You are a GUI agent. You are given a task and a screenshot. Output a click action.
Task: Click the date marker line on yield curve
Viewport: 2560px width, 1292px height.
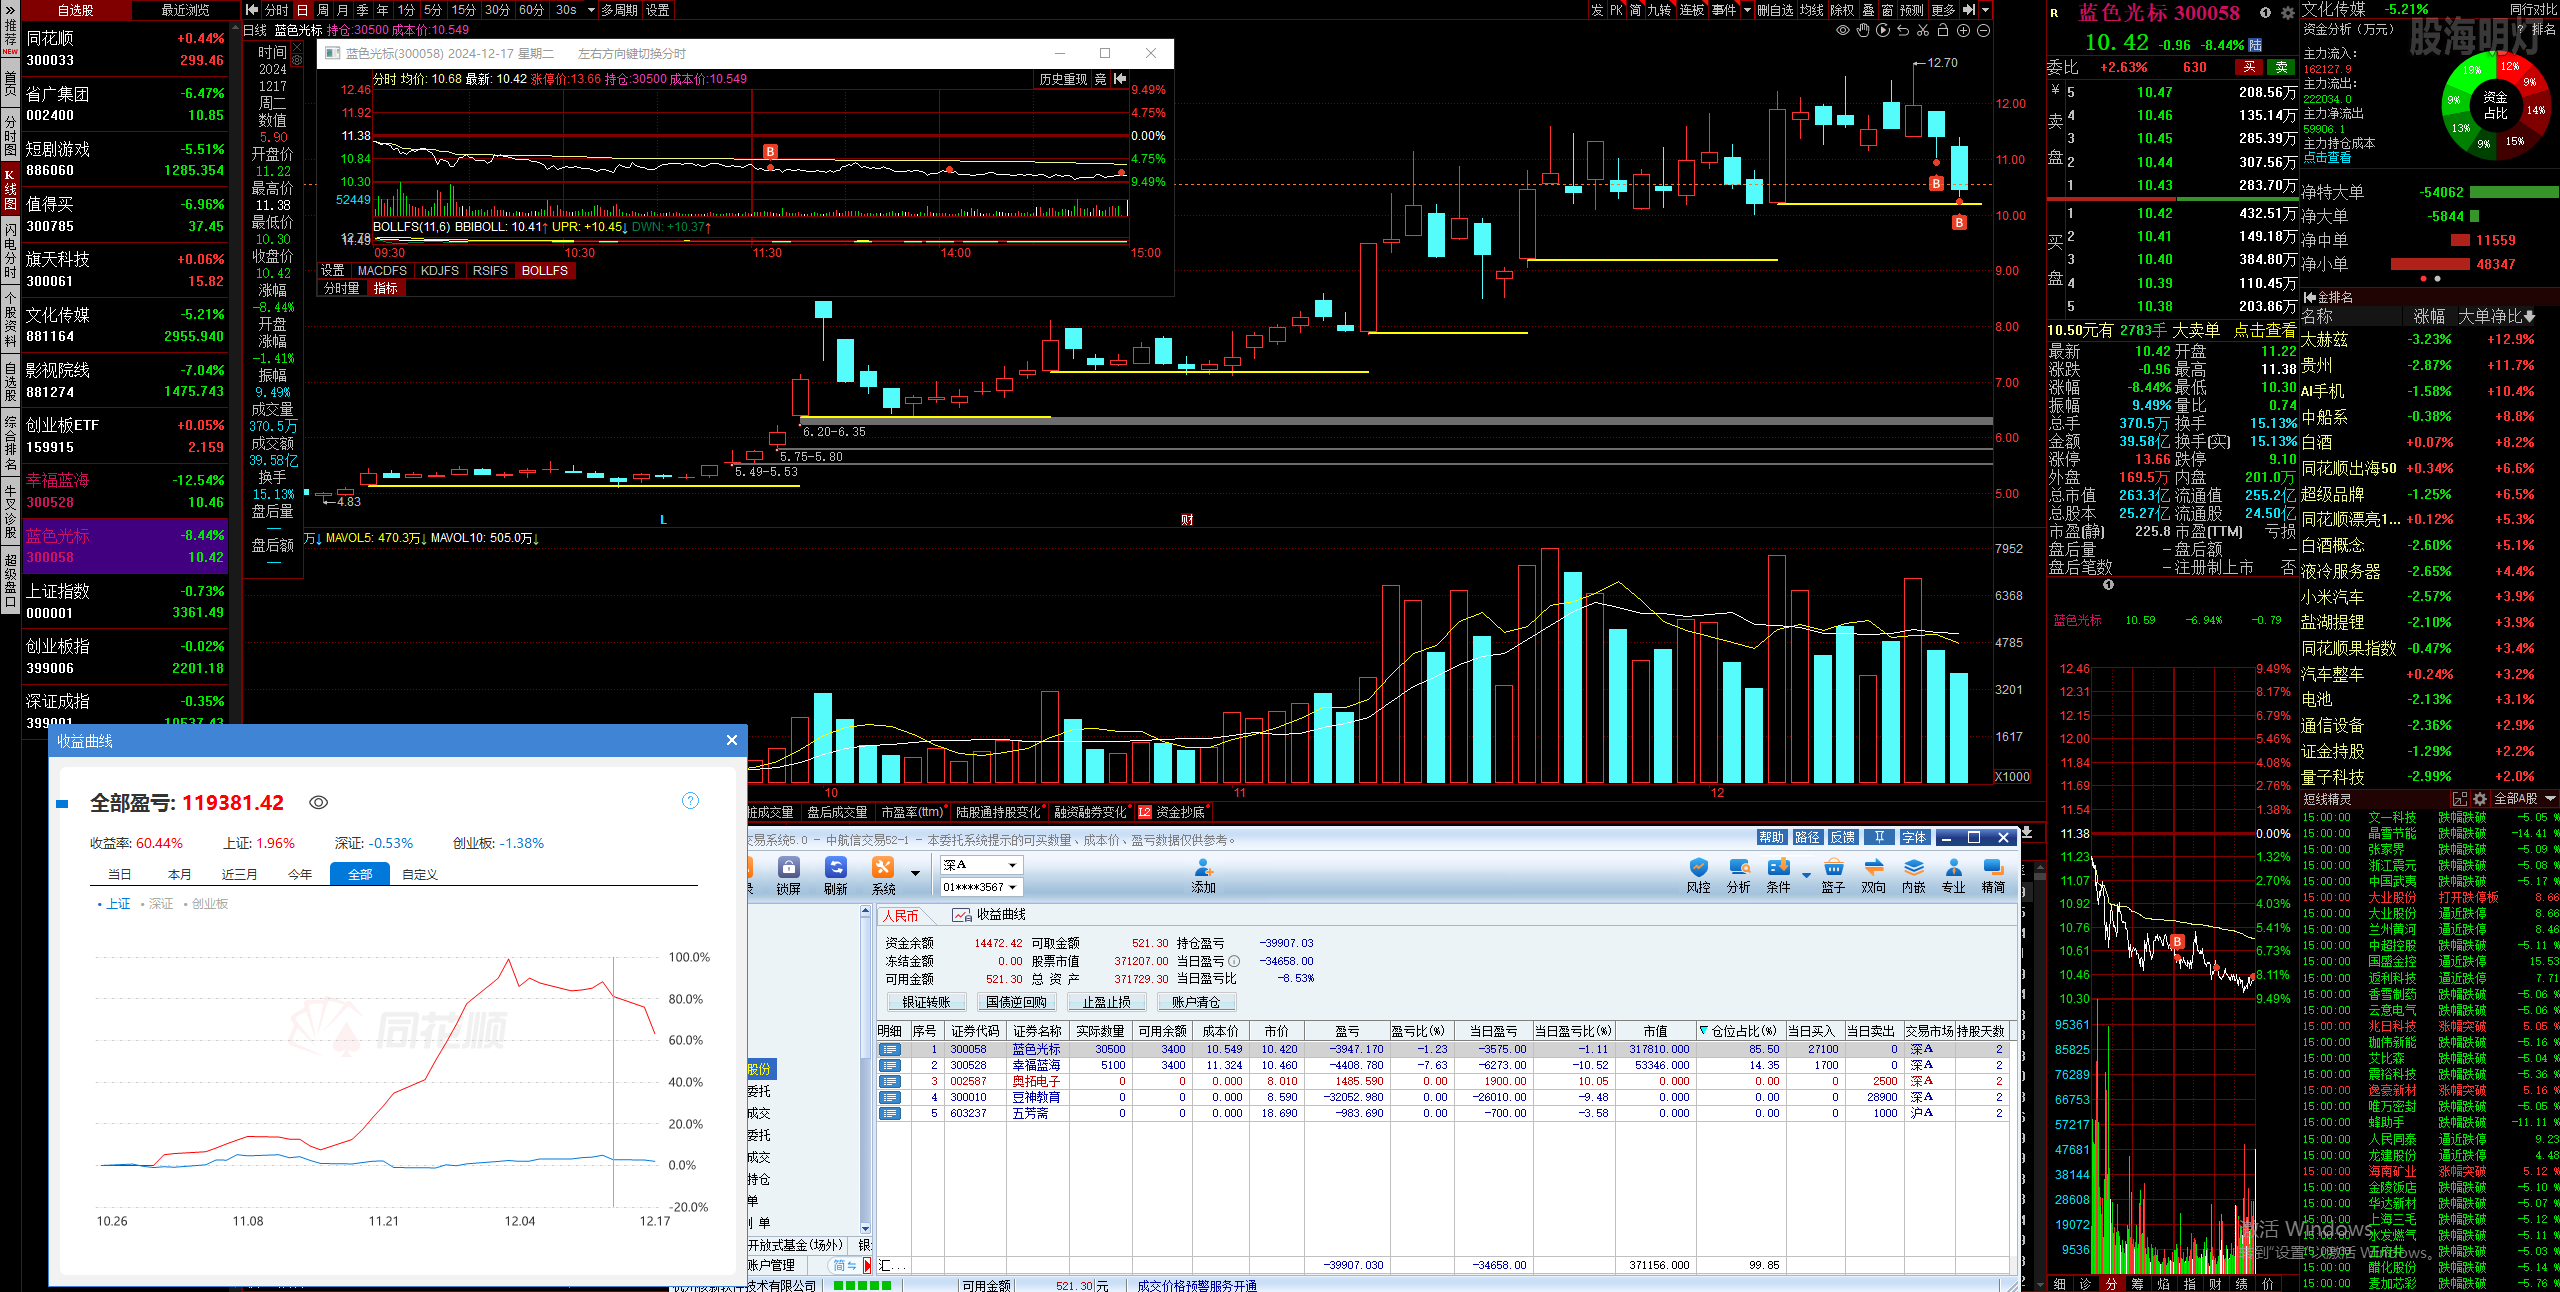[613, 1082]
